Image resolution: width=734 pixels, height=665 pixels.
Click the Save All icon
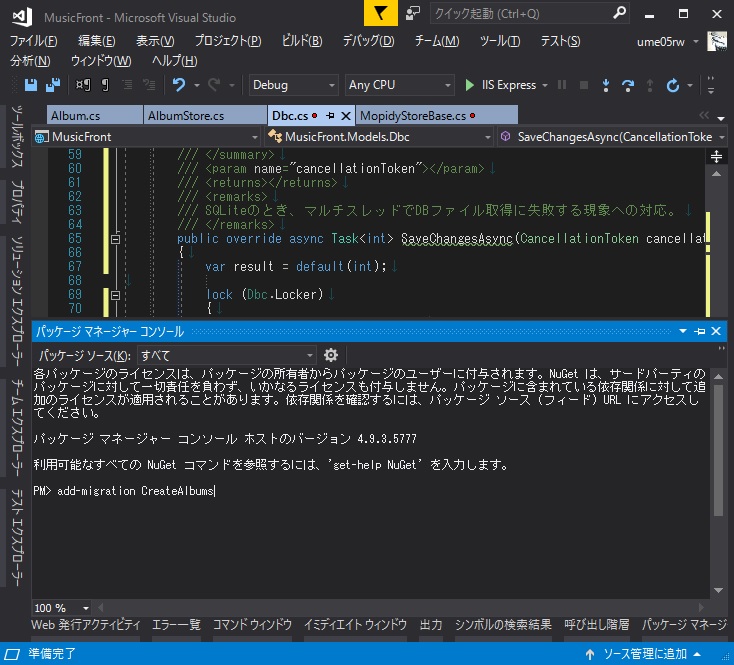53,85
